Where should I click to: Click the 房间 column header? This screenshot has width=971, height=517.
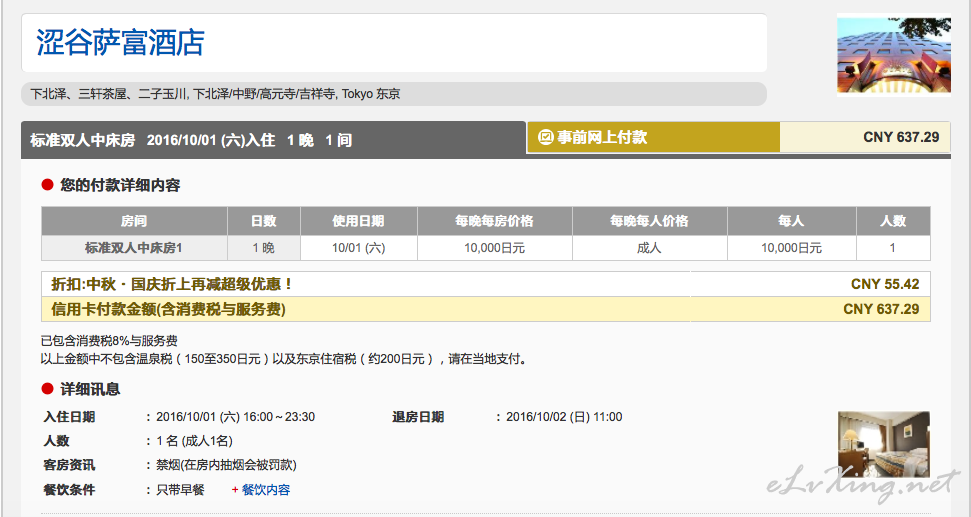[134, 221]
